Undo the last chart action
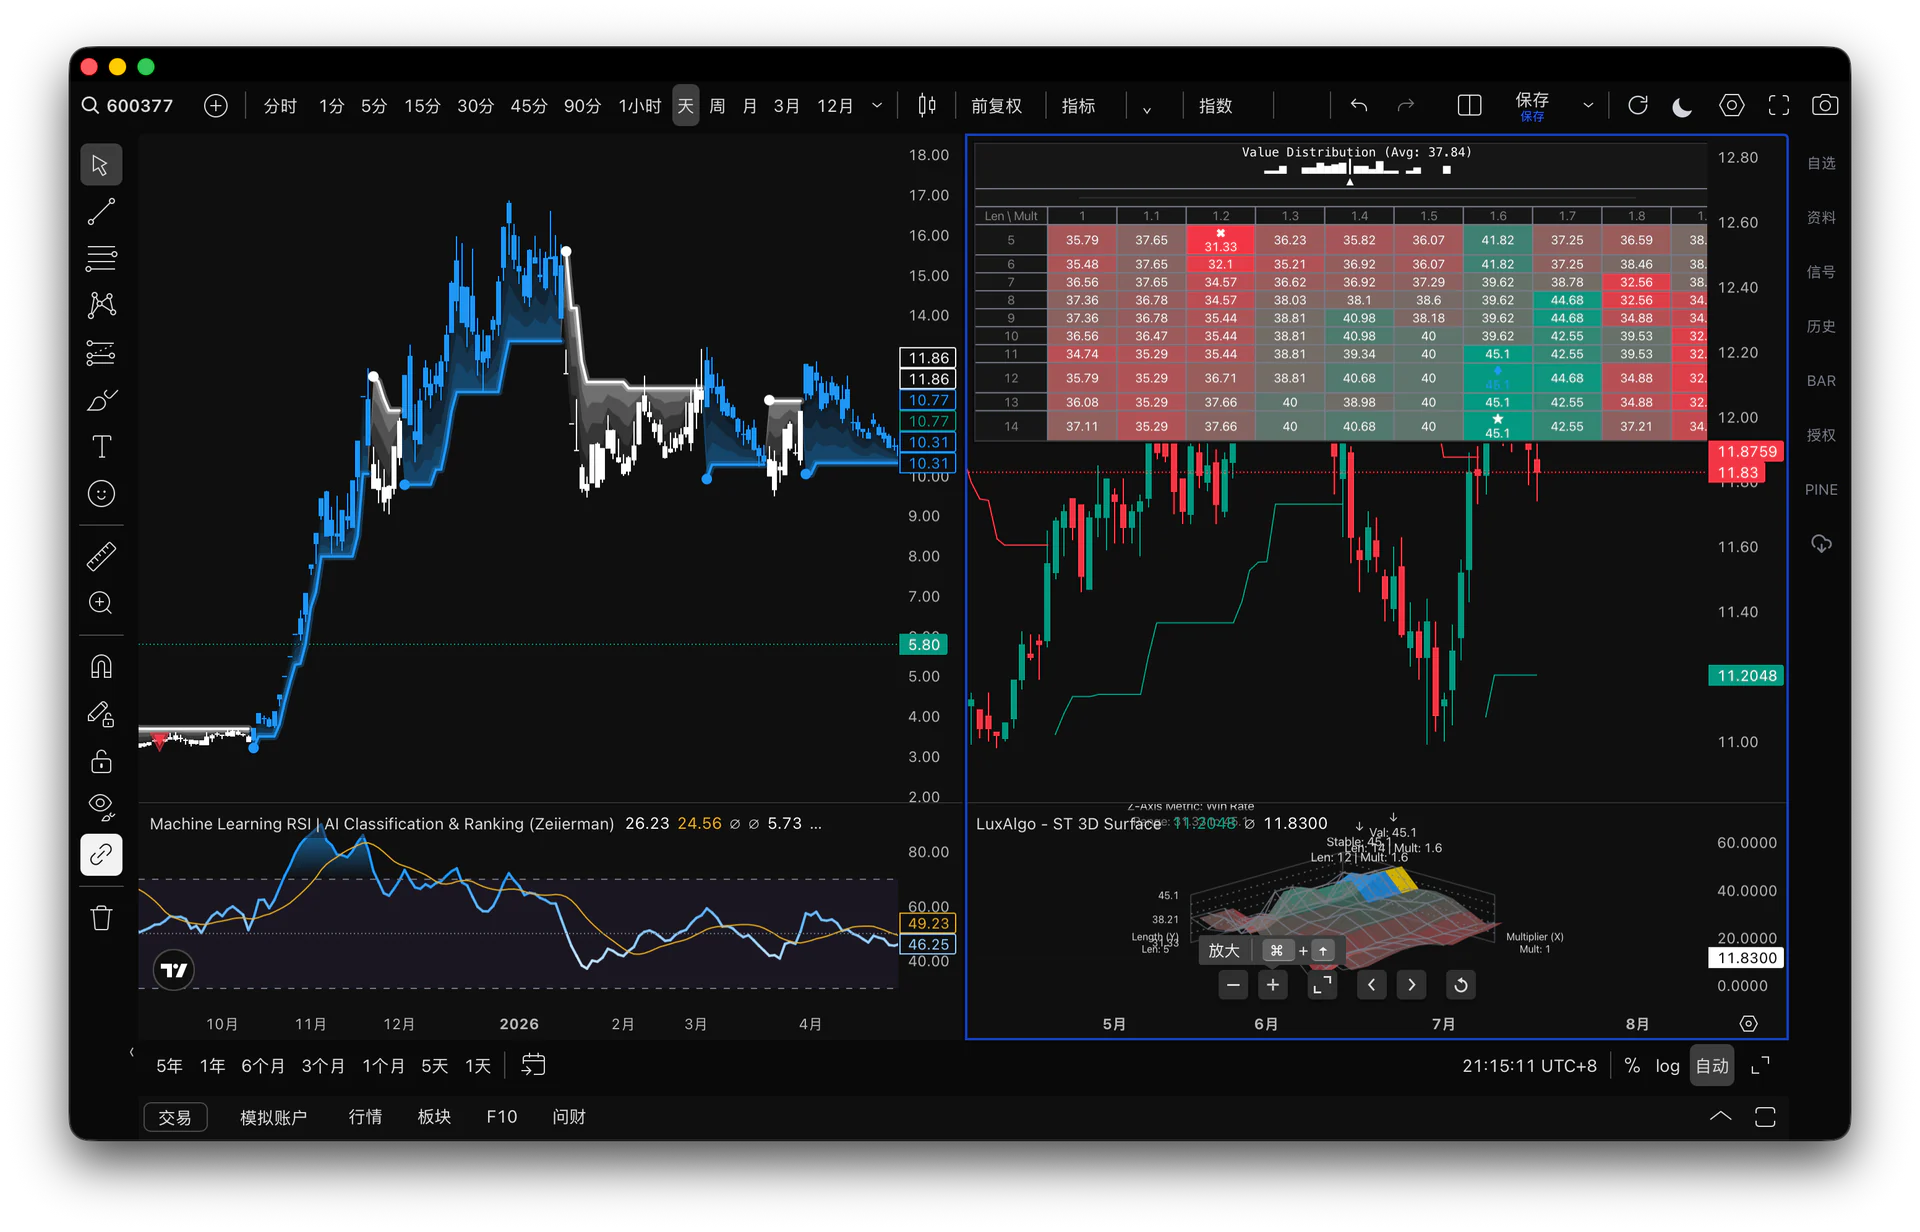Screen dimensions: 1920x1232 click(1358, 106)
